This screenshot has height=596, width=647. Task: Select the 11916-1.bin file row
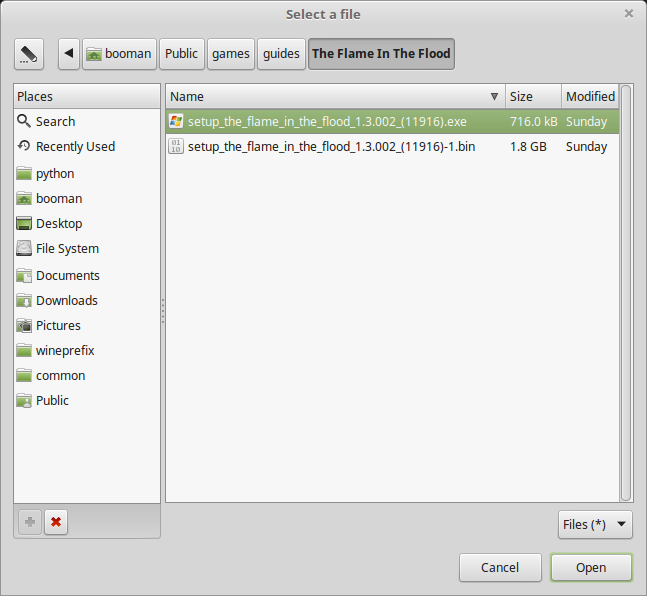tap(392, 147)
